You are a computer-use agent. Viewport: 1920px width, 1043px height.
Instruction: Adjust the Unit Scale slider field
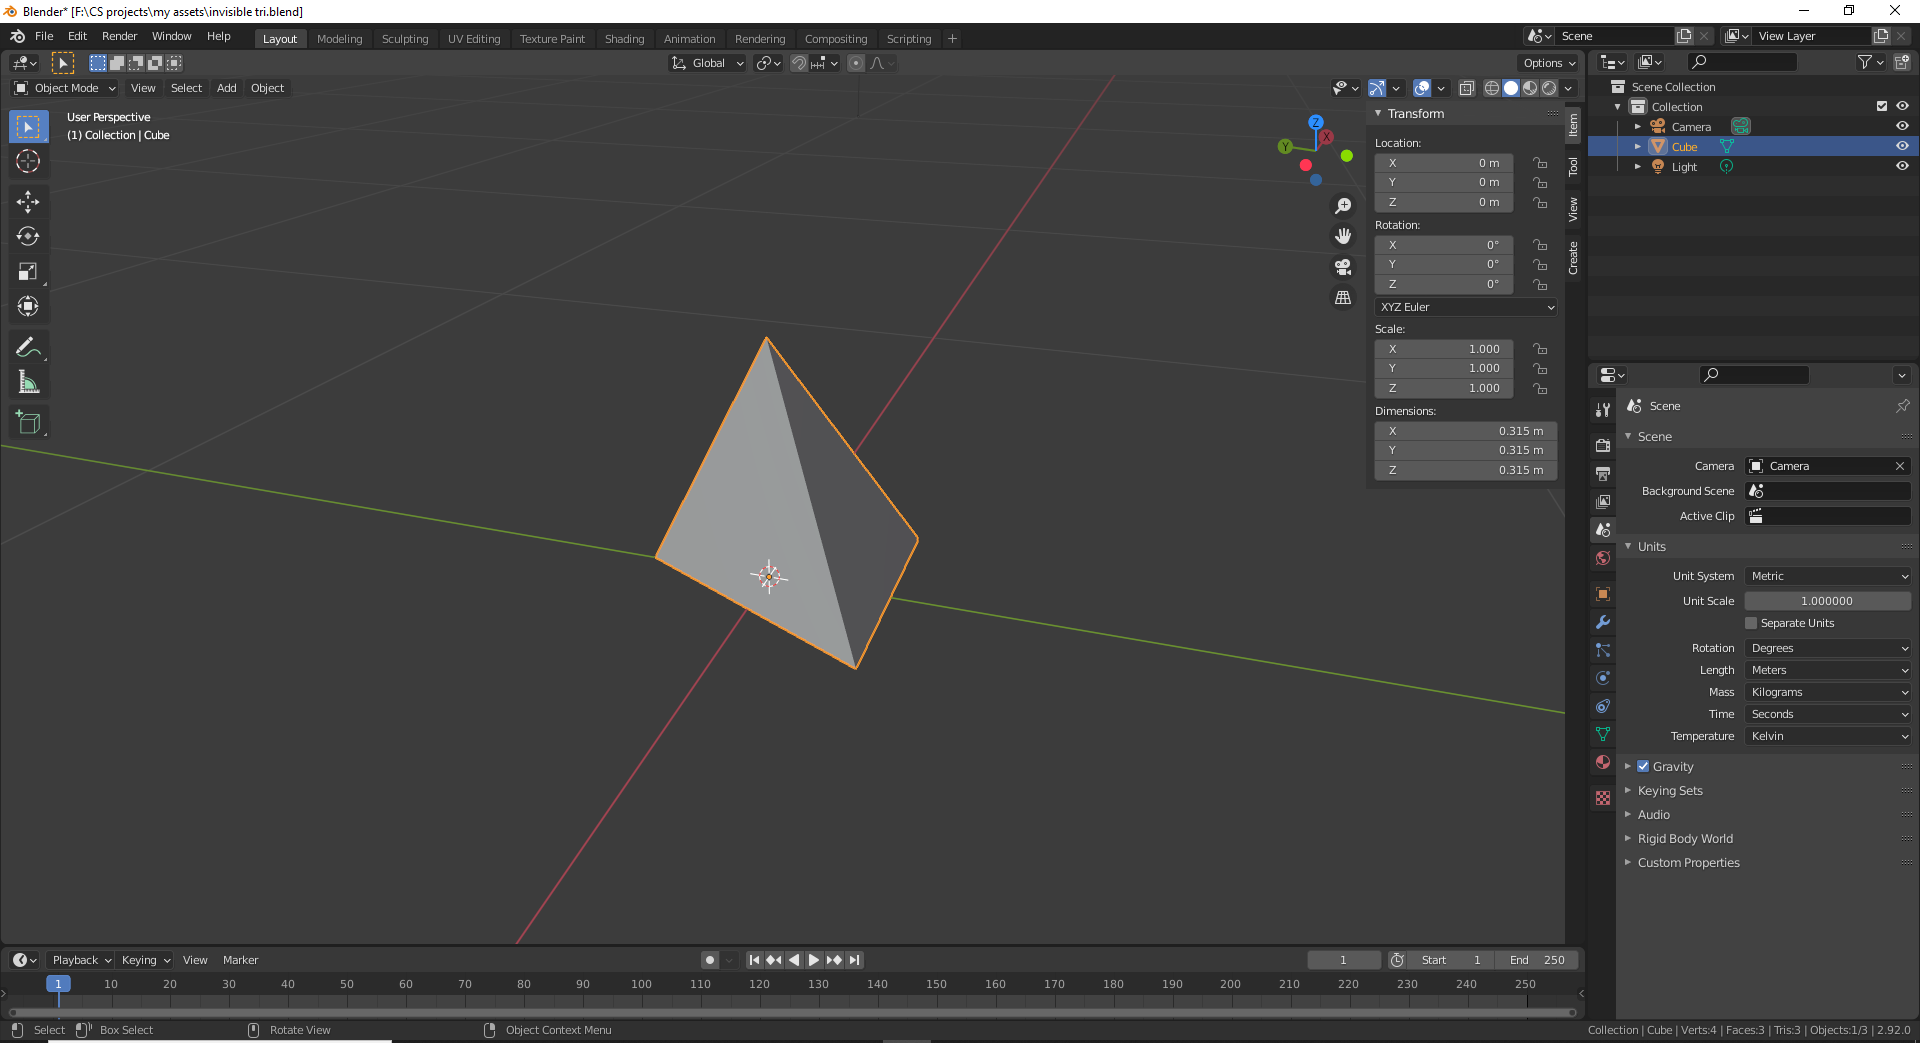point(1828,601)
